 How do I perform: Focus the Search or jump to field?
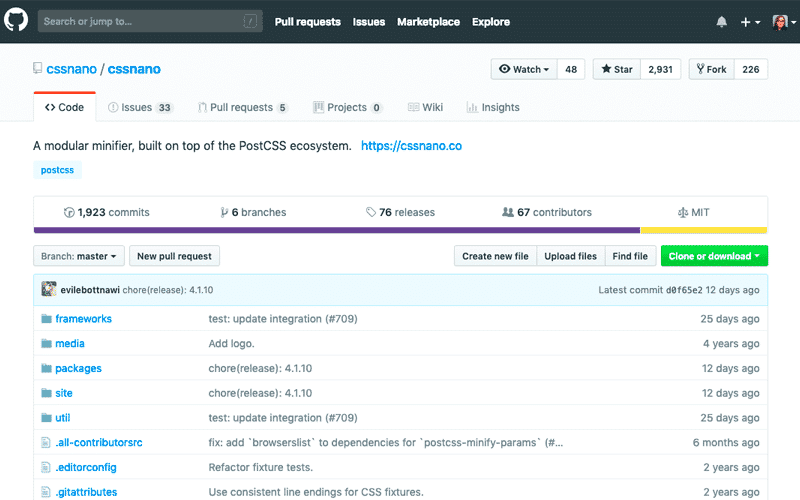coord(140,21)
